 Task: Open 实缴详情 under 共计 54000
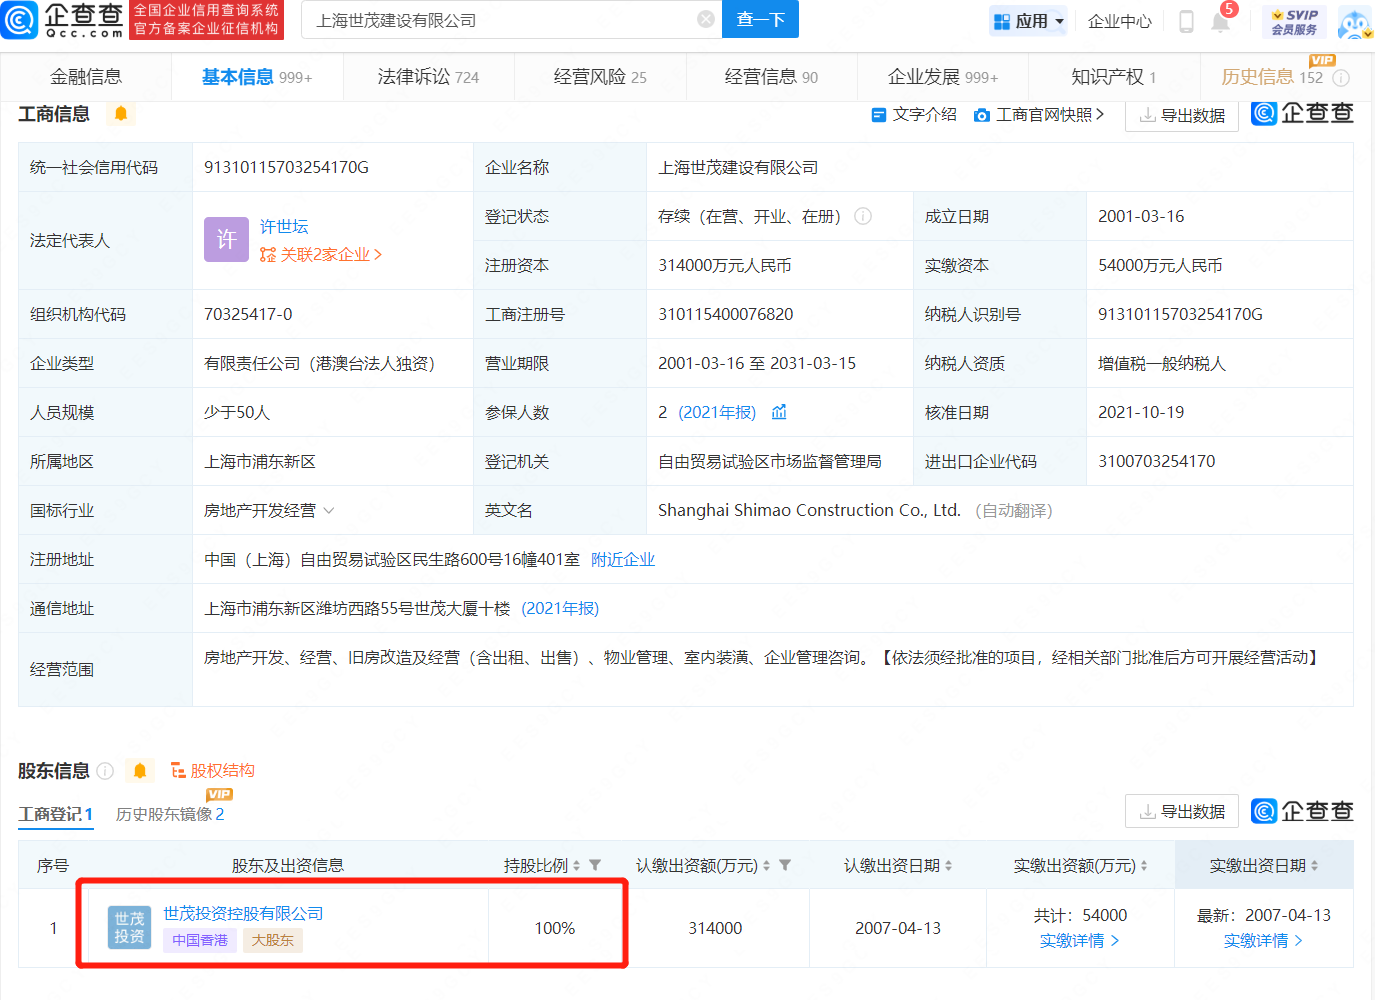[1080, 941]
